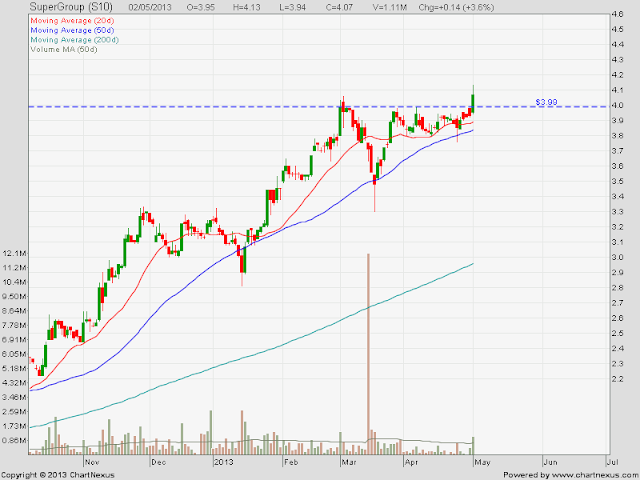Click the Copyright © 2013 ChartNexus text
Screen dimensions: 640x480
point(58,475)
